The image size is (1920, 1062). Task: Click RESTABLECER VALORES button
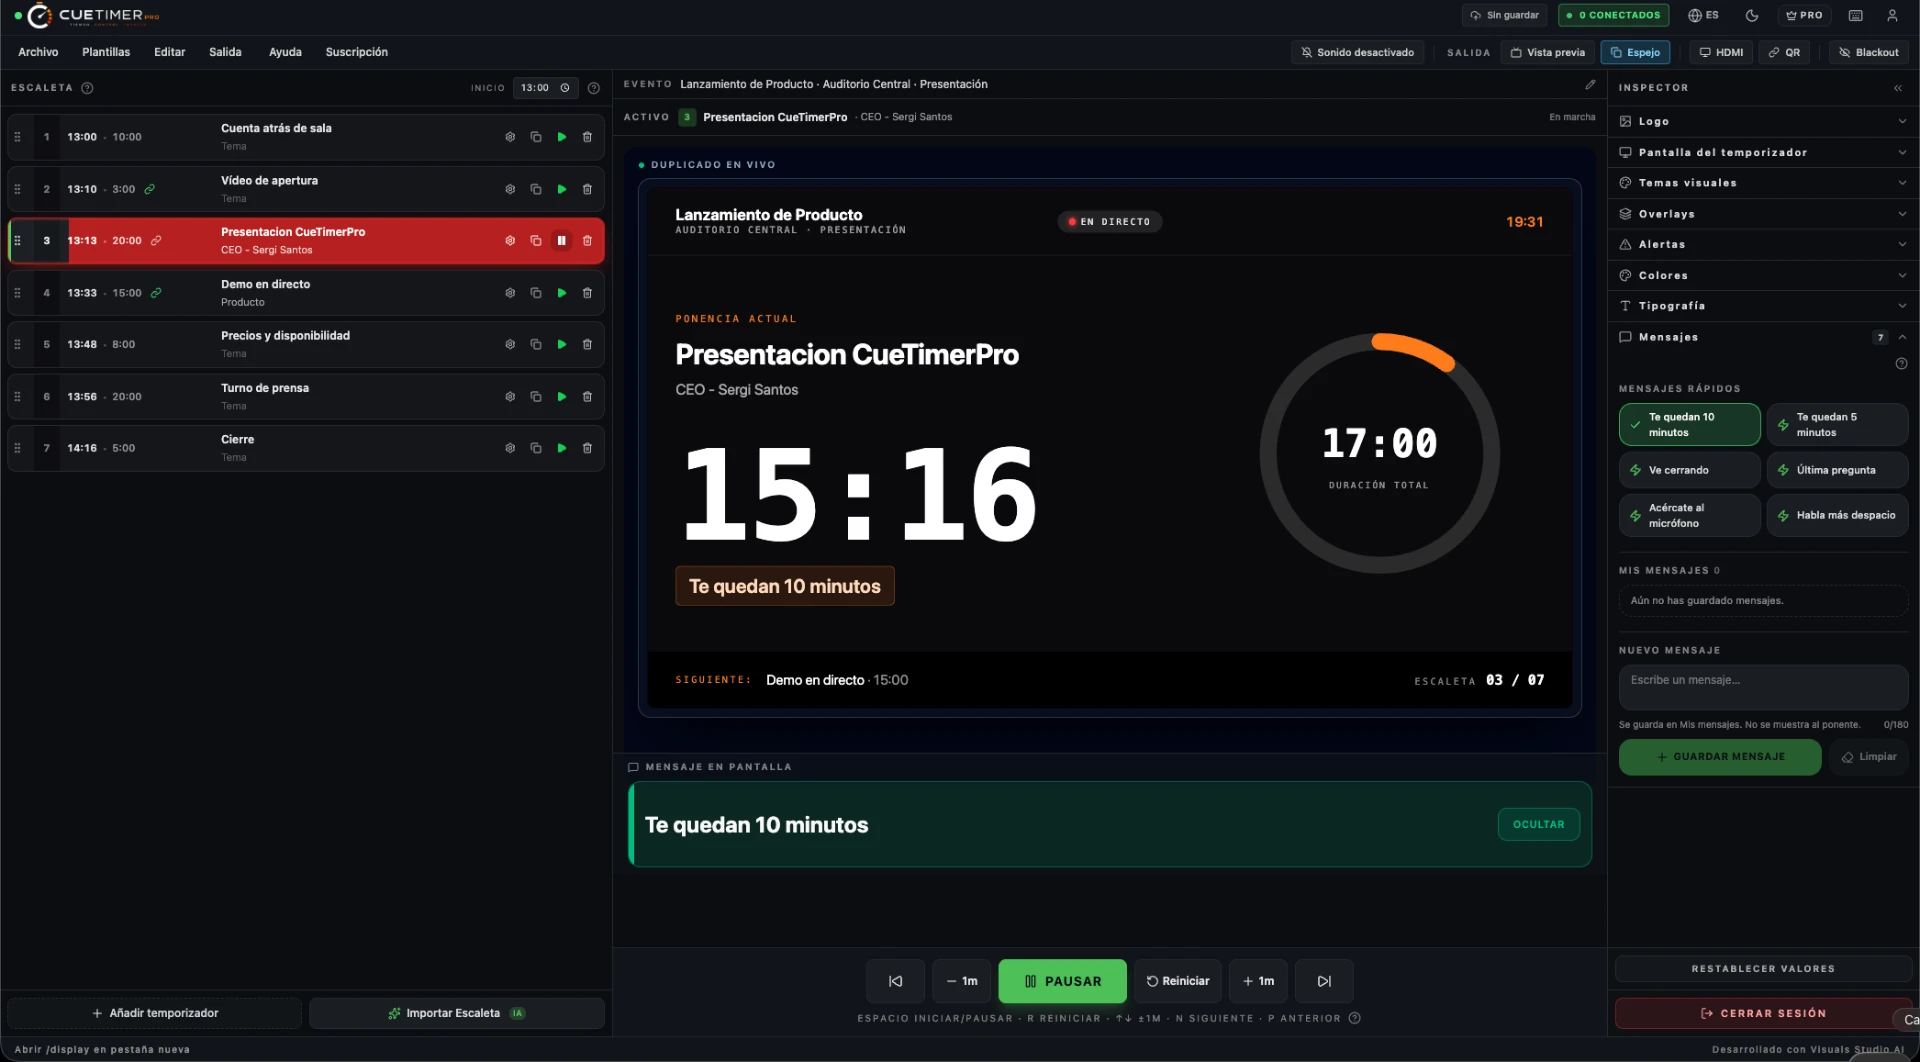coord(1763,968)
